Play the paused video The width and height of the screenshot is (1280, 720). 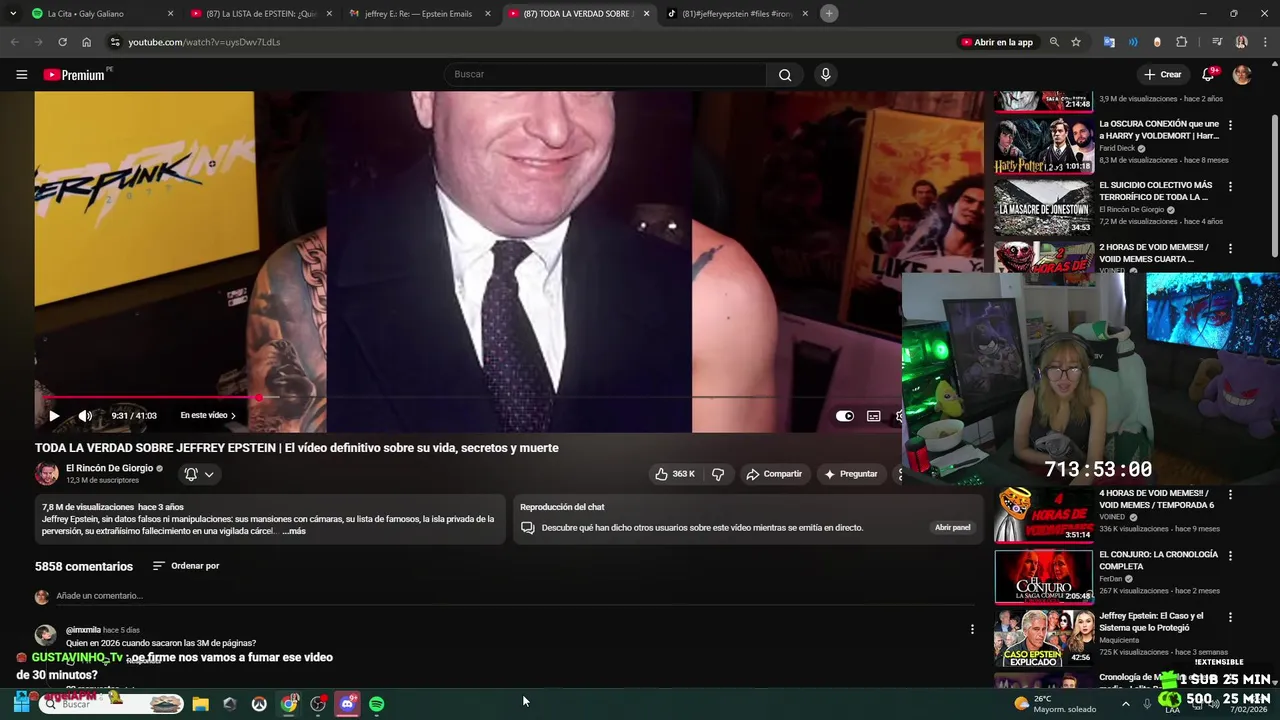(x=54, y=416)
